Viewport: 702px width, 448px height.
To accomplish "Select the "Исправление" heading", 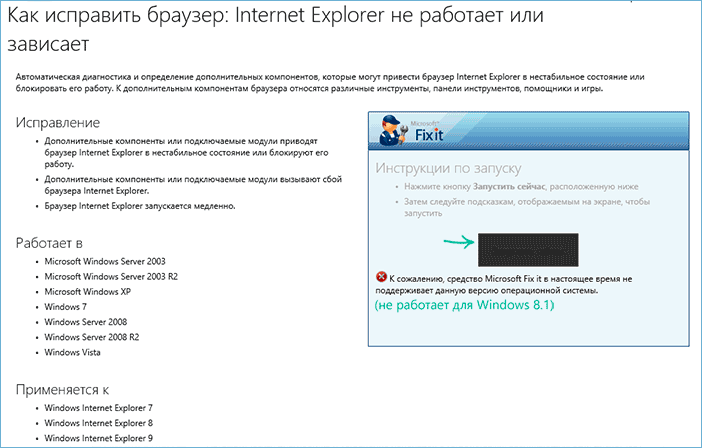I will click(x=58, y=122).
